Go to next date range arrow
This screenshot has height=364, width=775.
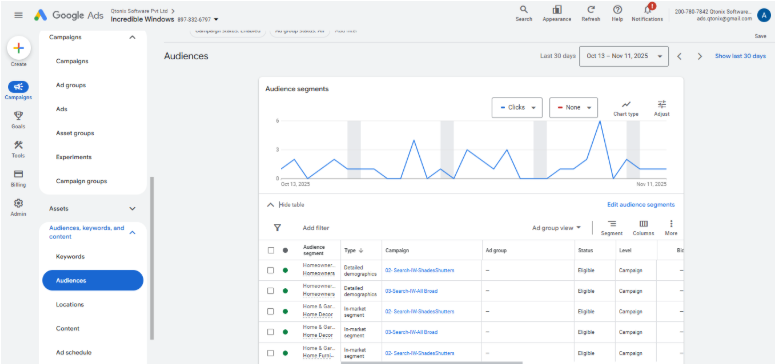[699, 56]
